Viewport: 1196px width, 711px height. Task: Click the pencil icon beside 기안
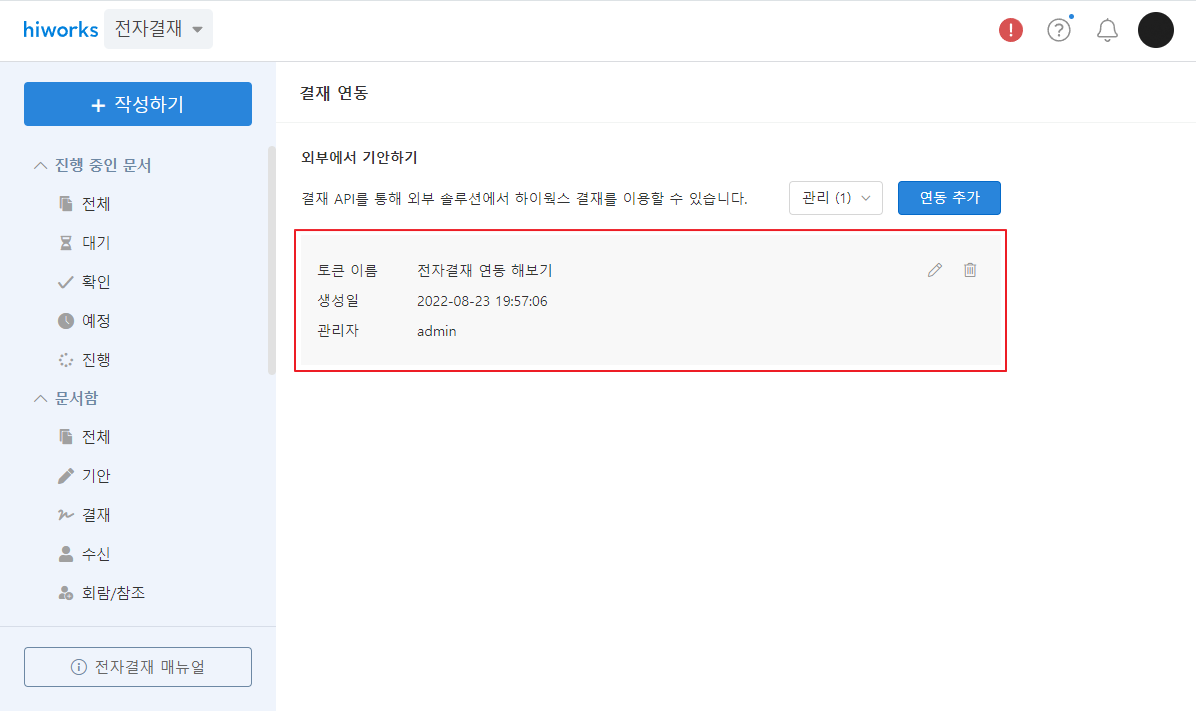tap(66, 476)
